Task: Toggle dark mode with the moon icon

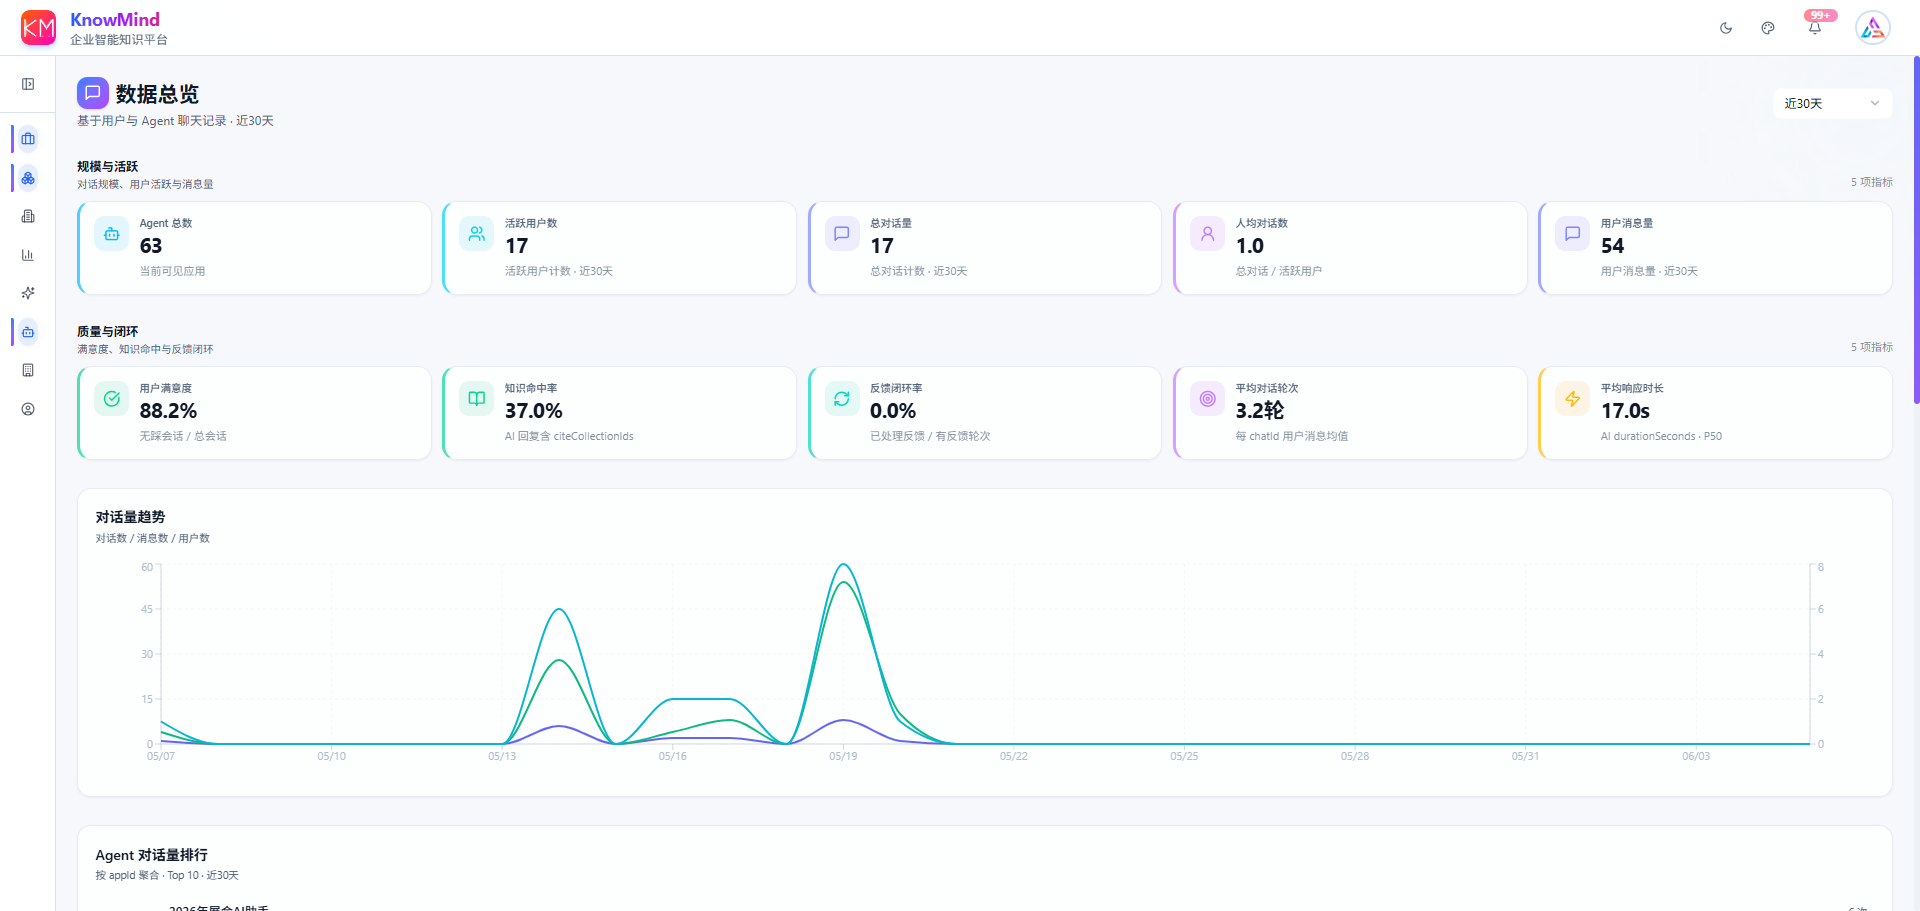Action: coord(1726,28)
